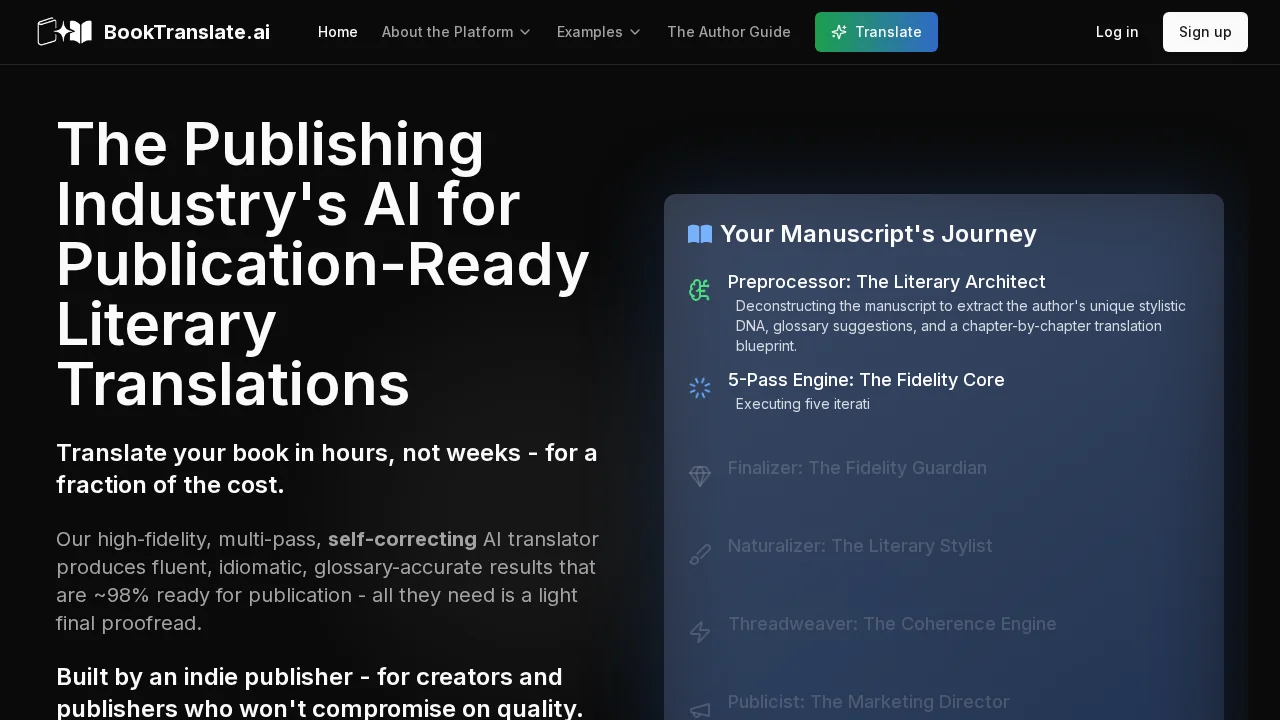Click the Naturalizer: The Literary Stylist step

860,546
